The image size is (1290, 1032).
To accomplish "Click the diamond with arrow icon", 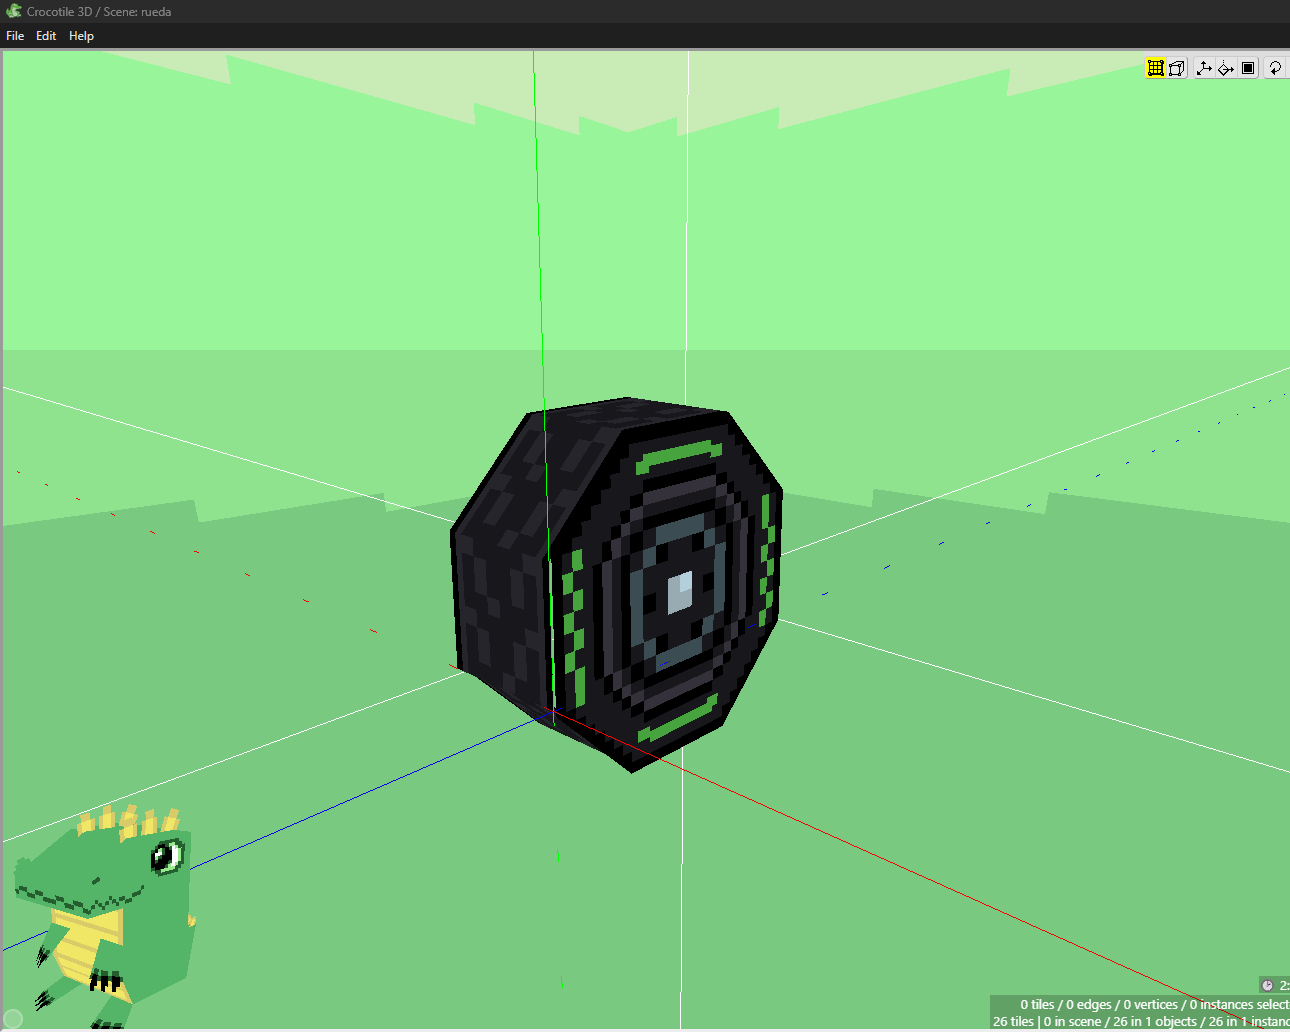I will 1226,68.
